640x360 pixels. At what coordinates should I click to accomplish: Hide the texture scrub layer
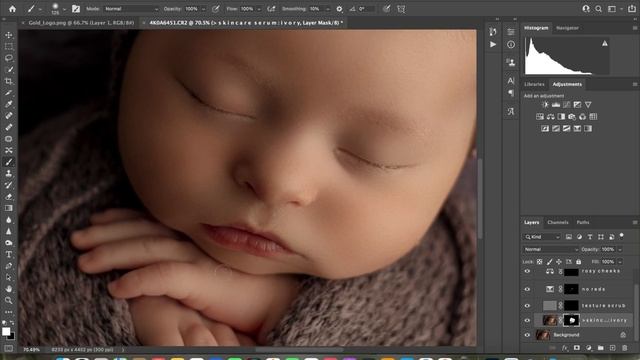pyautogui.click(x=527, y=305)
